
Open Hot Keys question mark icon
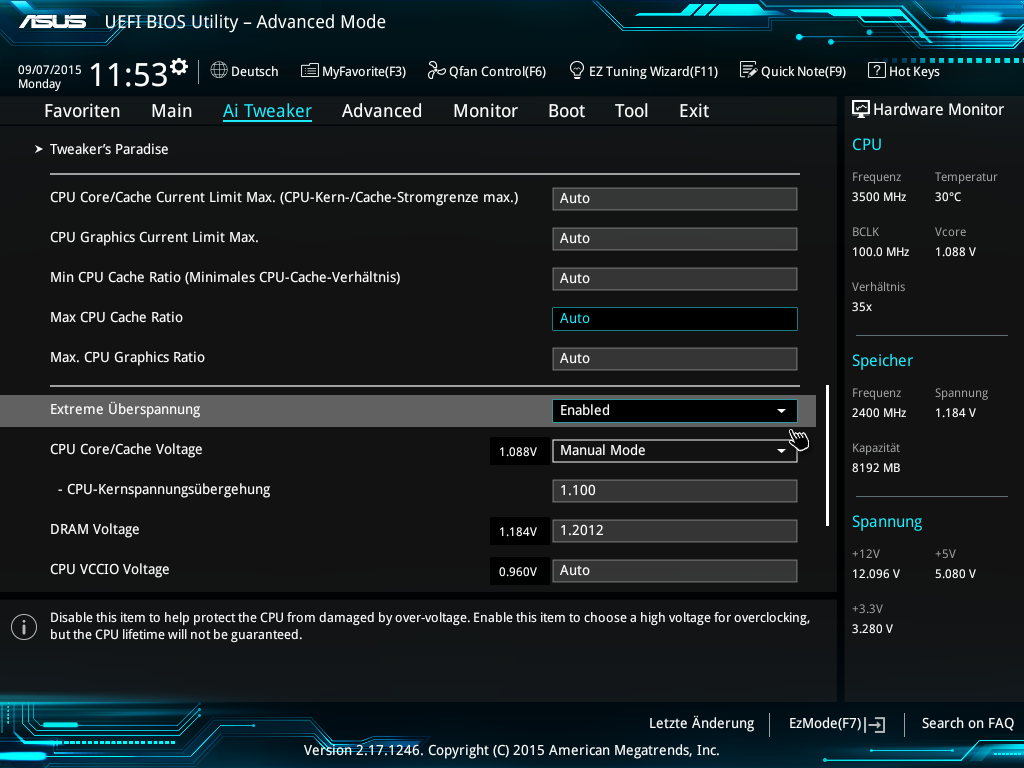coord(876,70)
